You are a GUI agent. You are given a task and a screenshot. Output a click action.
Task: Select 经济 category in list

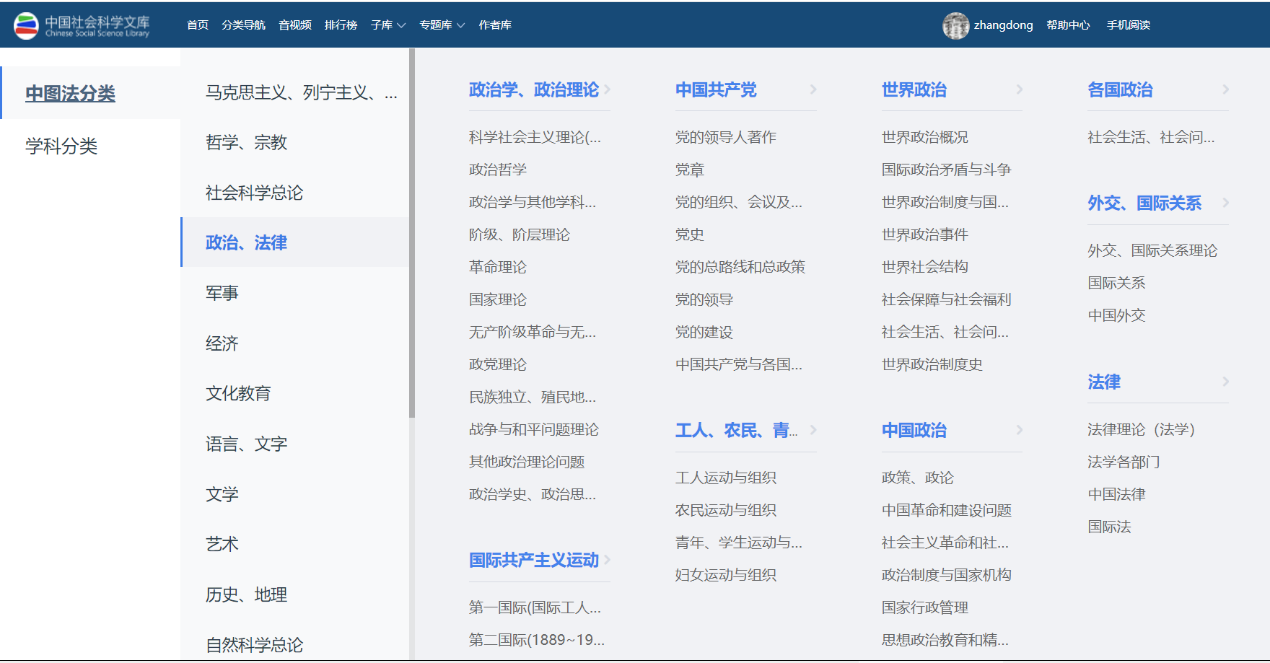pyautogui.click(x=222, y=343)
